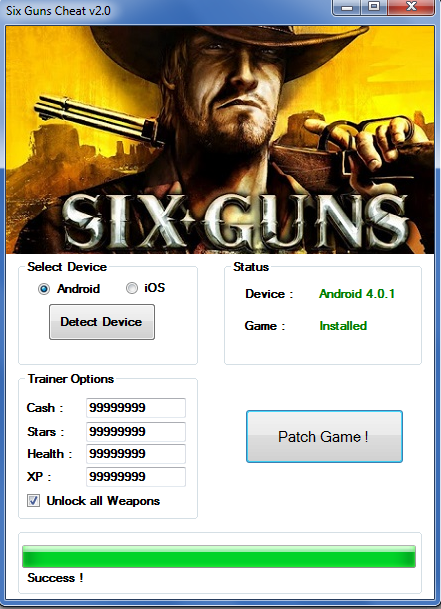Toggle the Unlock all Weapons checkbox
Screen dimensions: 441x609
click(33, 501)
